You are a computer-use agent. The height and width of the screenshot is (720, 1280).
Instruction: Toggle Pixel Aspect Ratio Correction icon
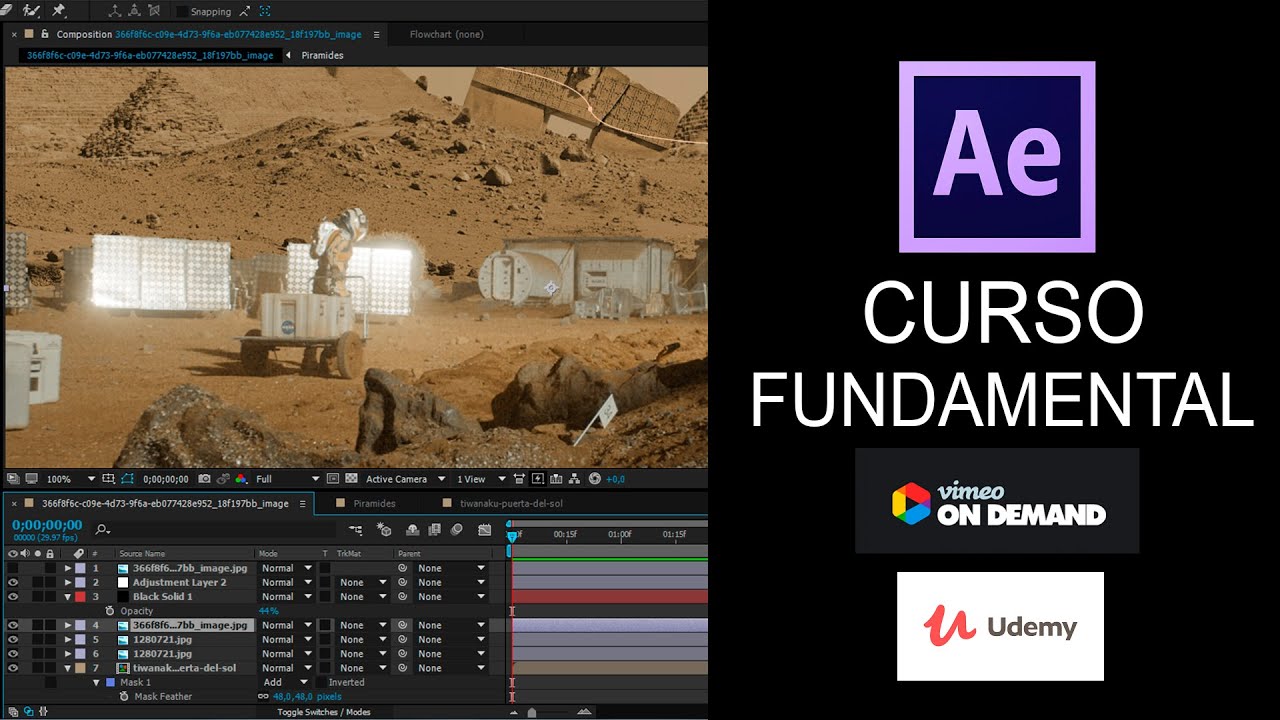[519, 479]
